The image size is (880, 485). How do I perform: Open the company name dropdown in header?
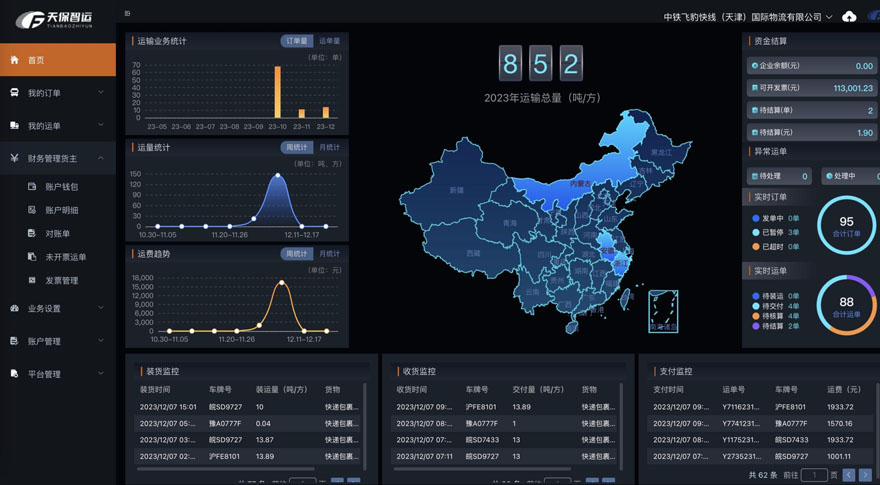[748, 17]
